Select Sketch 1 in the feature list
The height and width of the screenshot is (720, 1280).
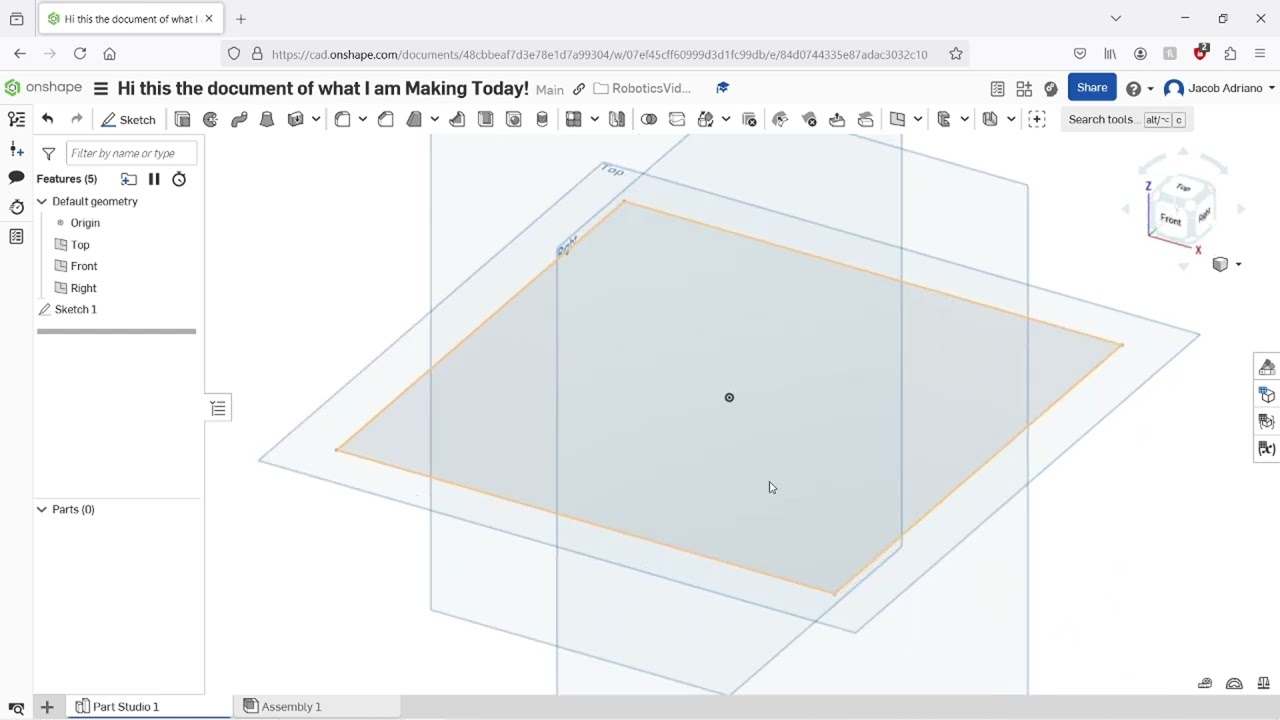click(x=76, y=309)
